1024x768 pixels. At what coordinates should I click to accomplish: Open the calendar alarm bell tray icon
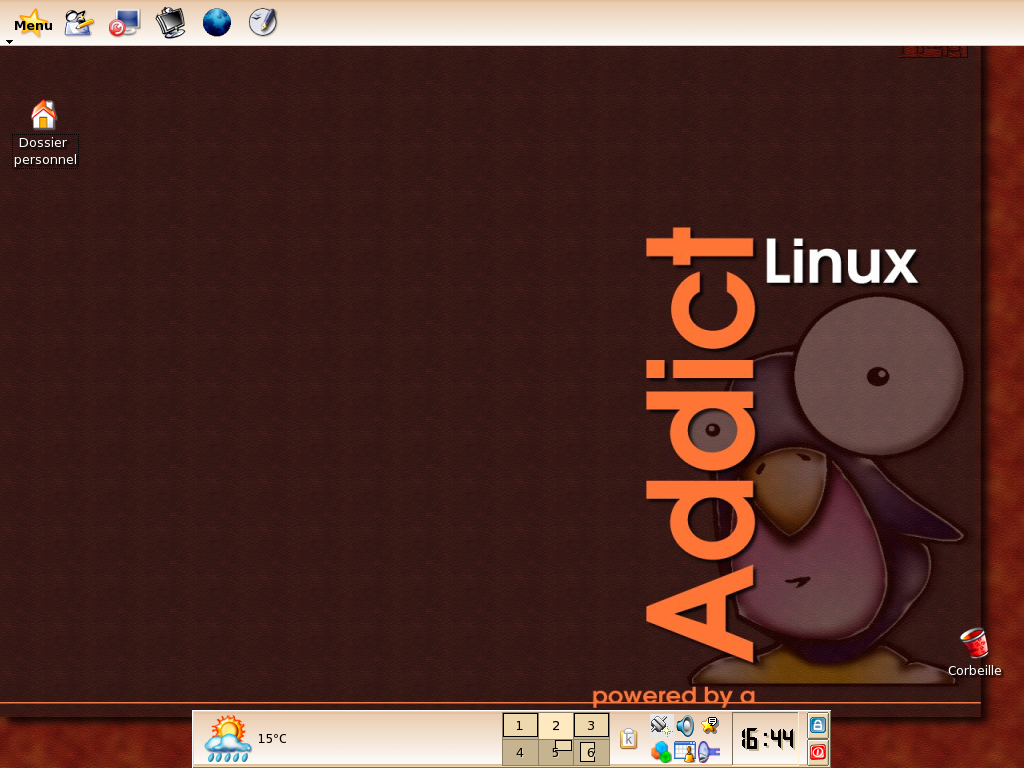(x=685, y=752)
